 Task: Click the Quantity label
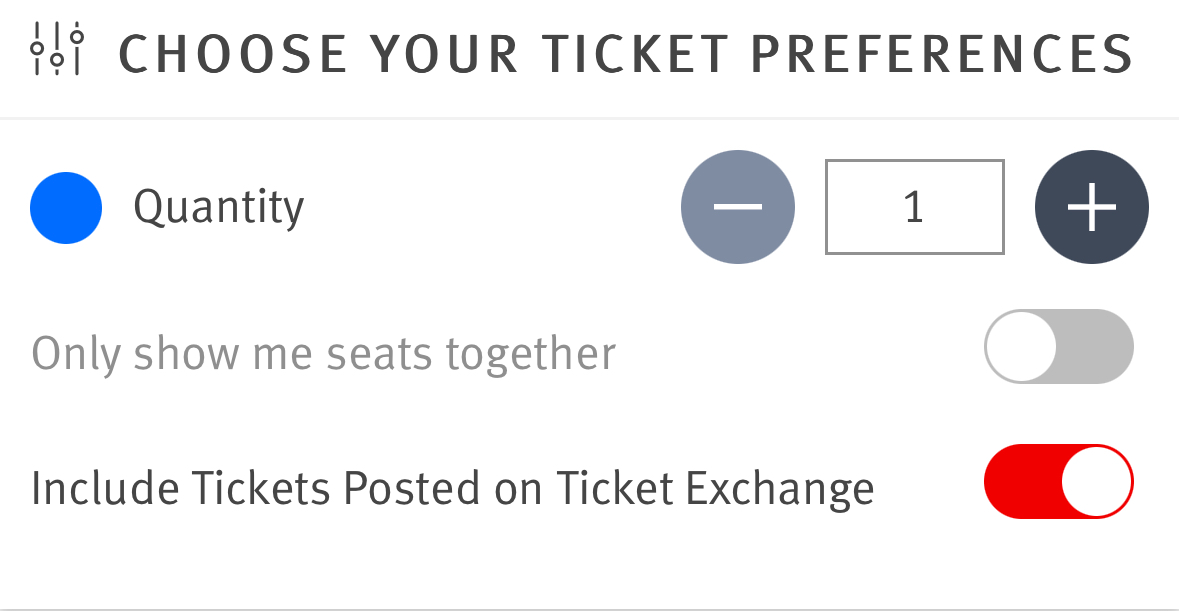click(219, 208)
